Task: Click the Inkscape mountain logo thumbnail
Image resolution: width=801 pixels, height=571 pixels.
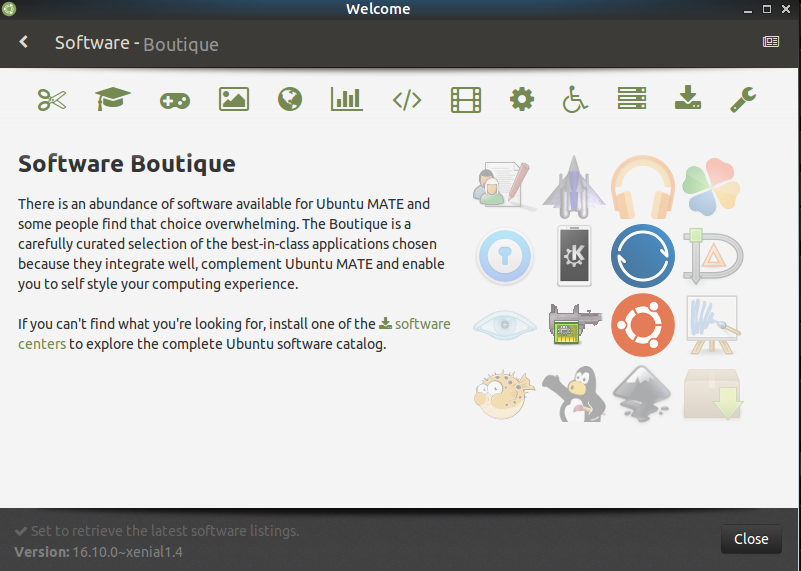Action: [x=642, y=394]
